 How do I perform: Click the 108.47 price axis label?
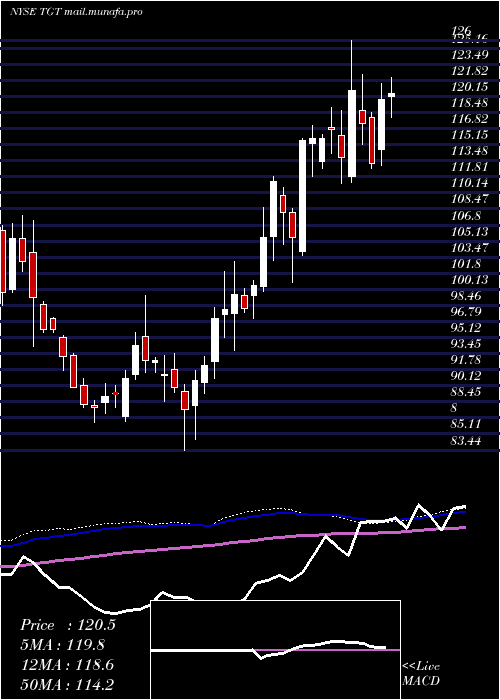[469, 200]
